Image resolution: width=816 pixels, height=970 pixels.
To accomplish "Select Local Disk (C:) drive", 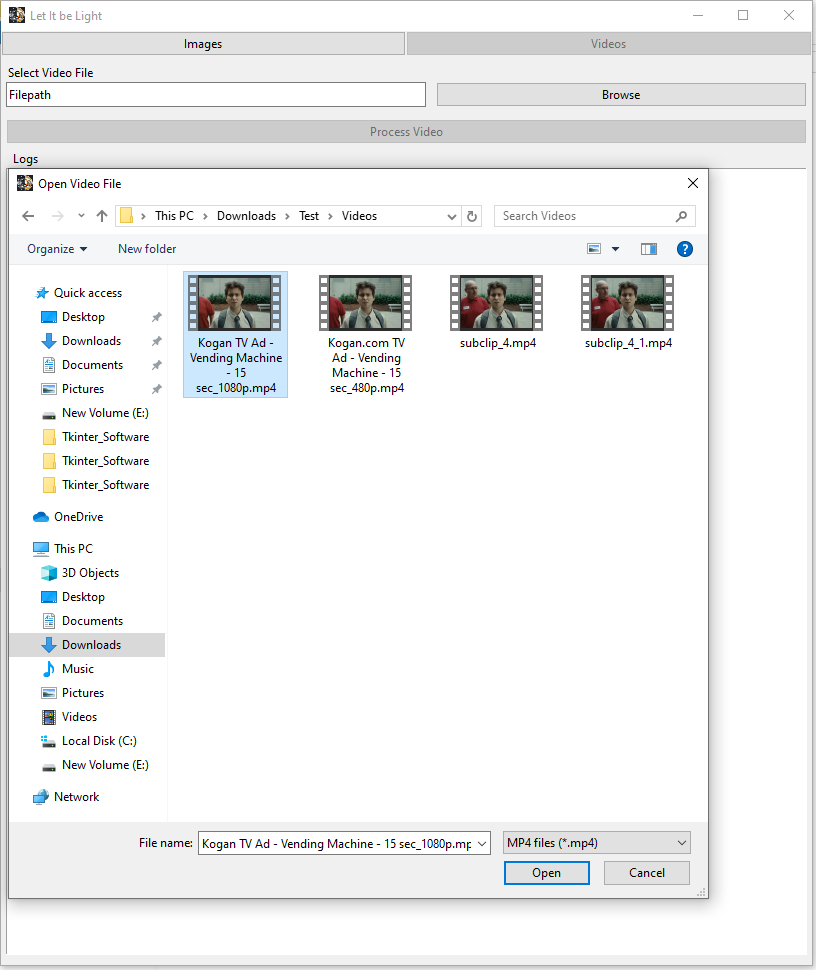I will pyautogui.click(x=98, y=741).
